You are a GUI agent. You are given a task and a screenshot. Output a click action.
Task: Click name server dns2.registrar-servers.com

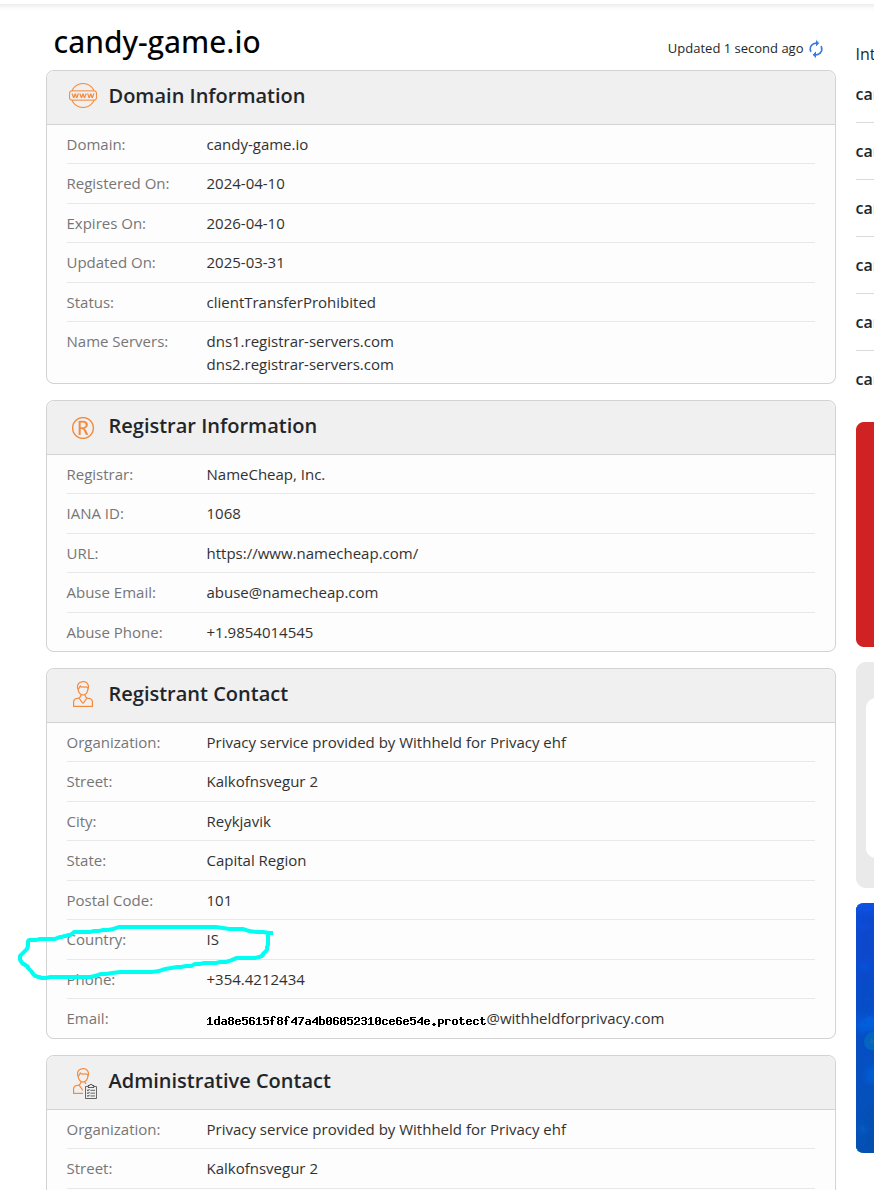[x=300, y=365]
